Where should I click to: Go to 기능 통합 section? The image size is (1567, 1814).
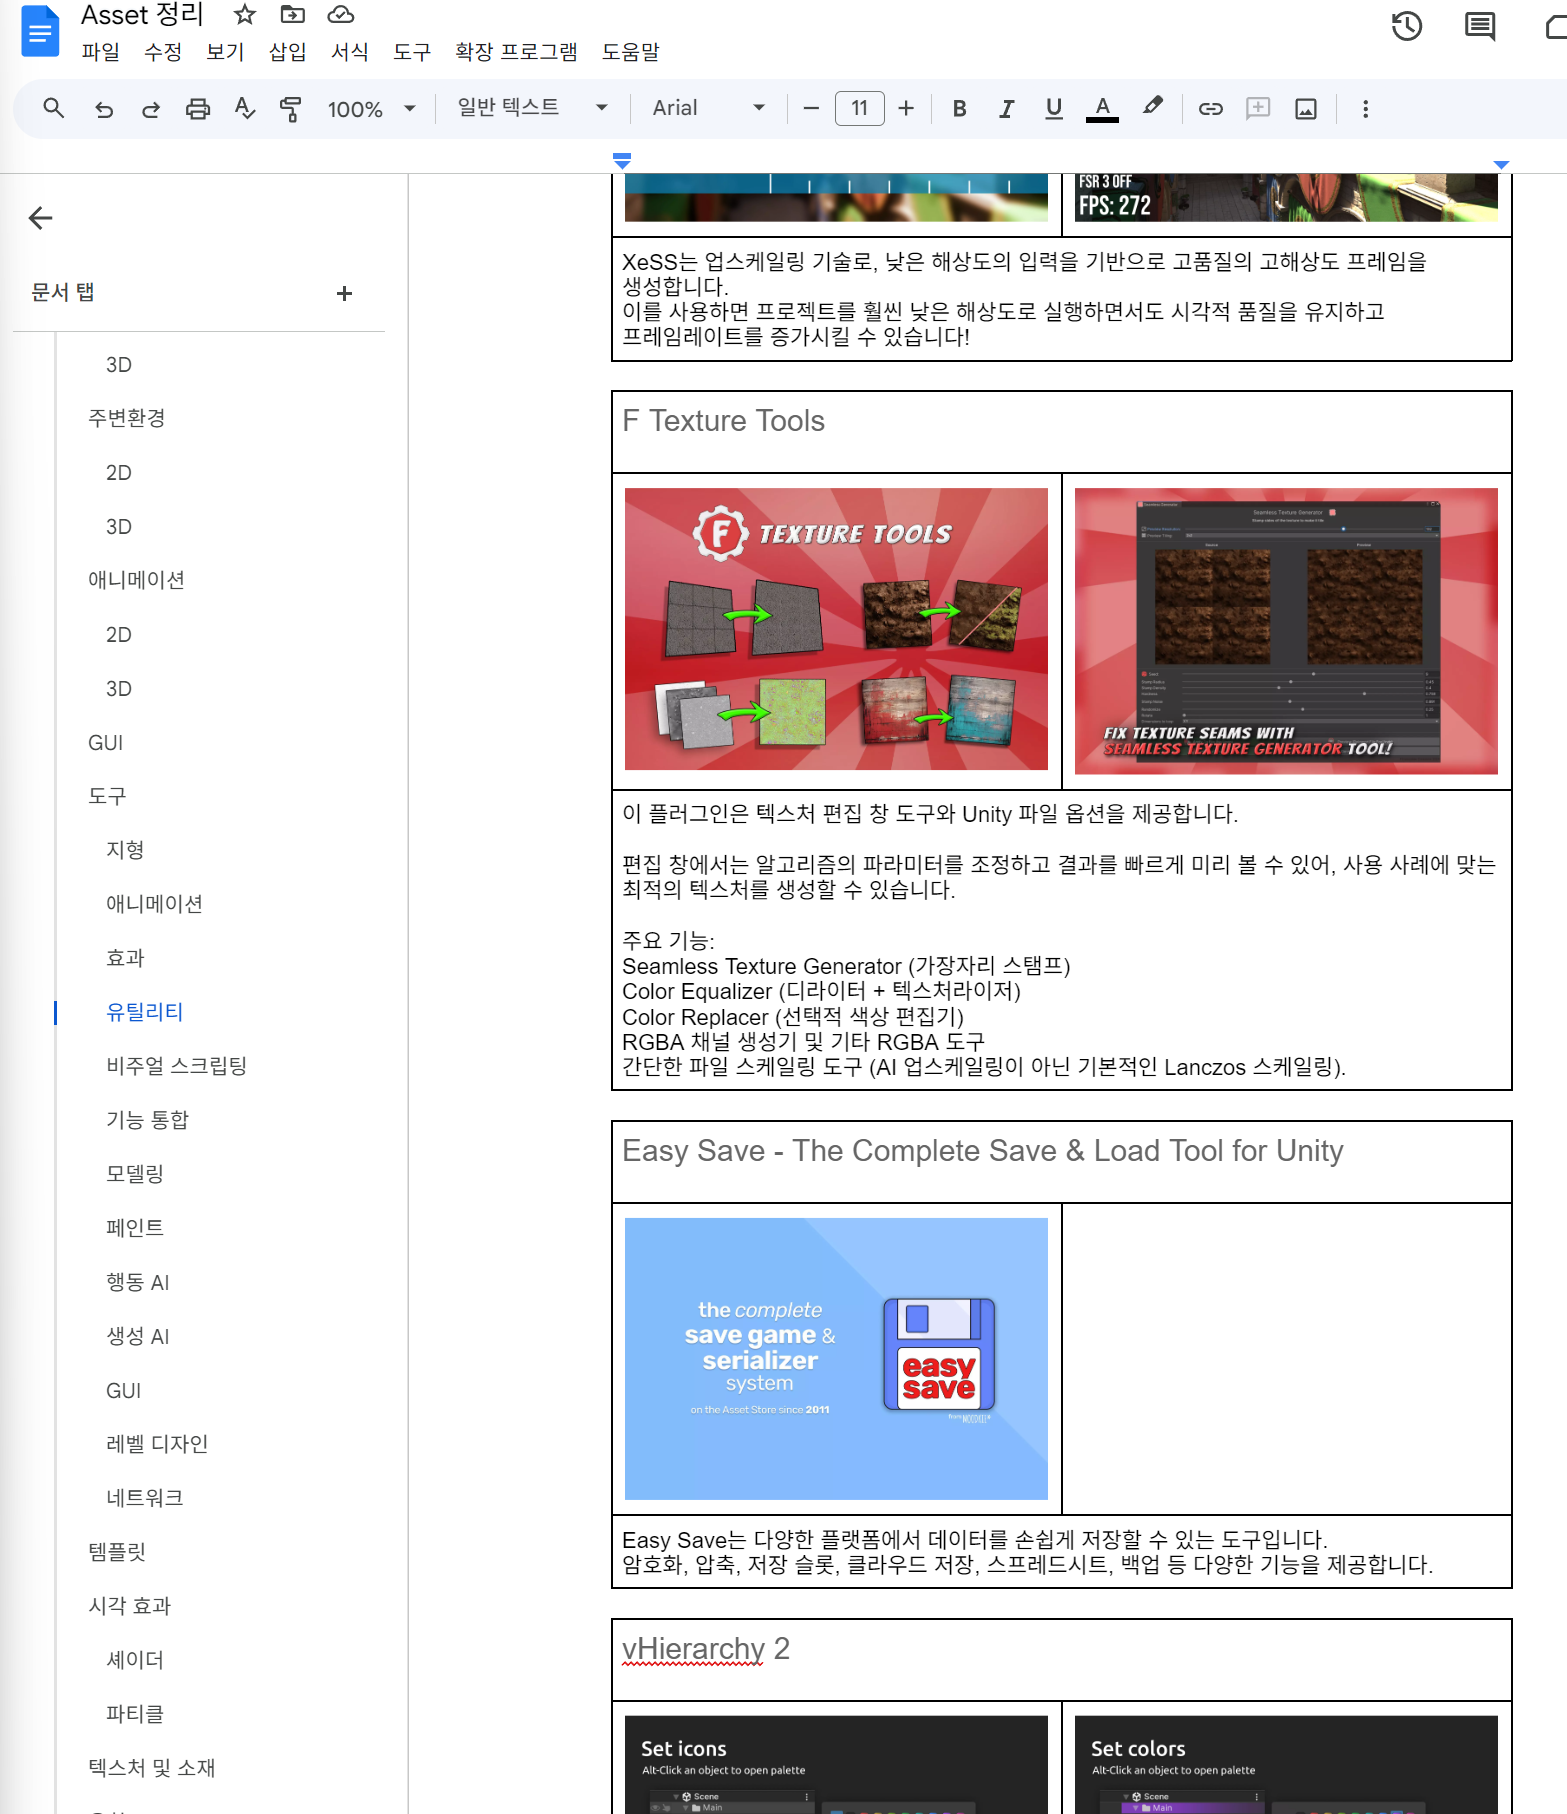pyautogui.click(x=147, y=1120)
